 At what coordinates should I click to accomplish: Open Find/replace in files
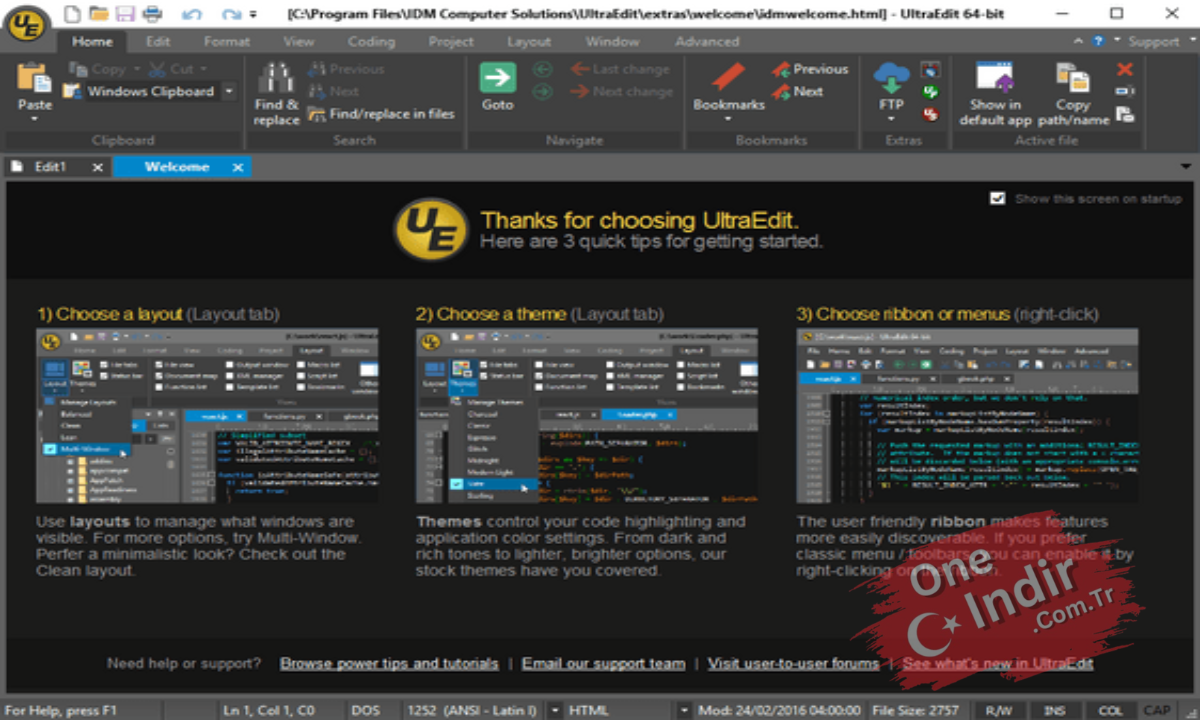(381, 114)
